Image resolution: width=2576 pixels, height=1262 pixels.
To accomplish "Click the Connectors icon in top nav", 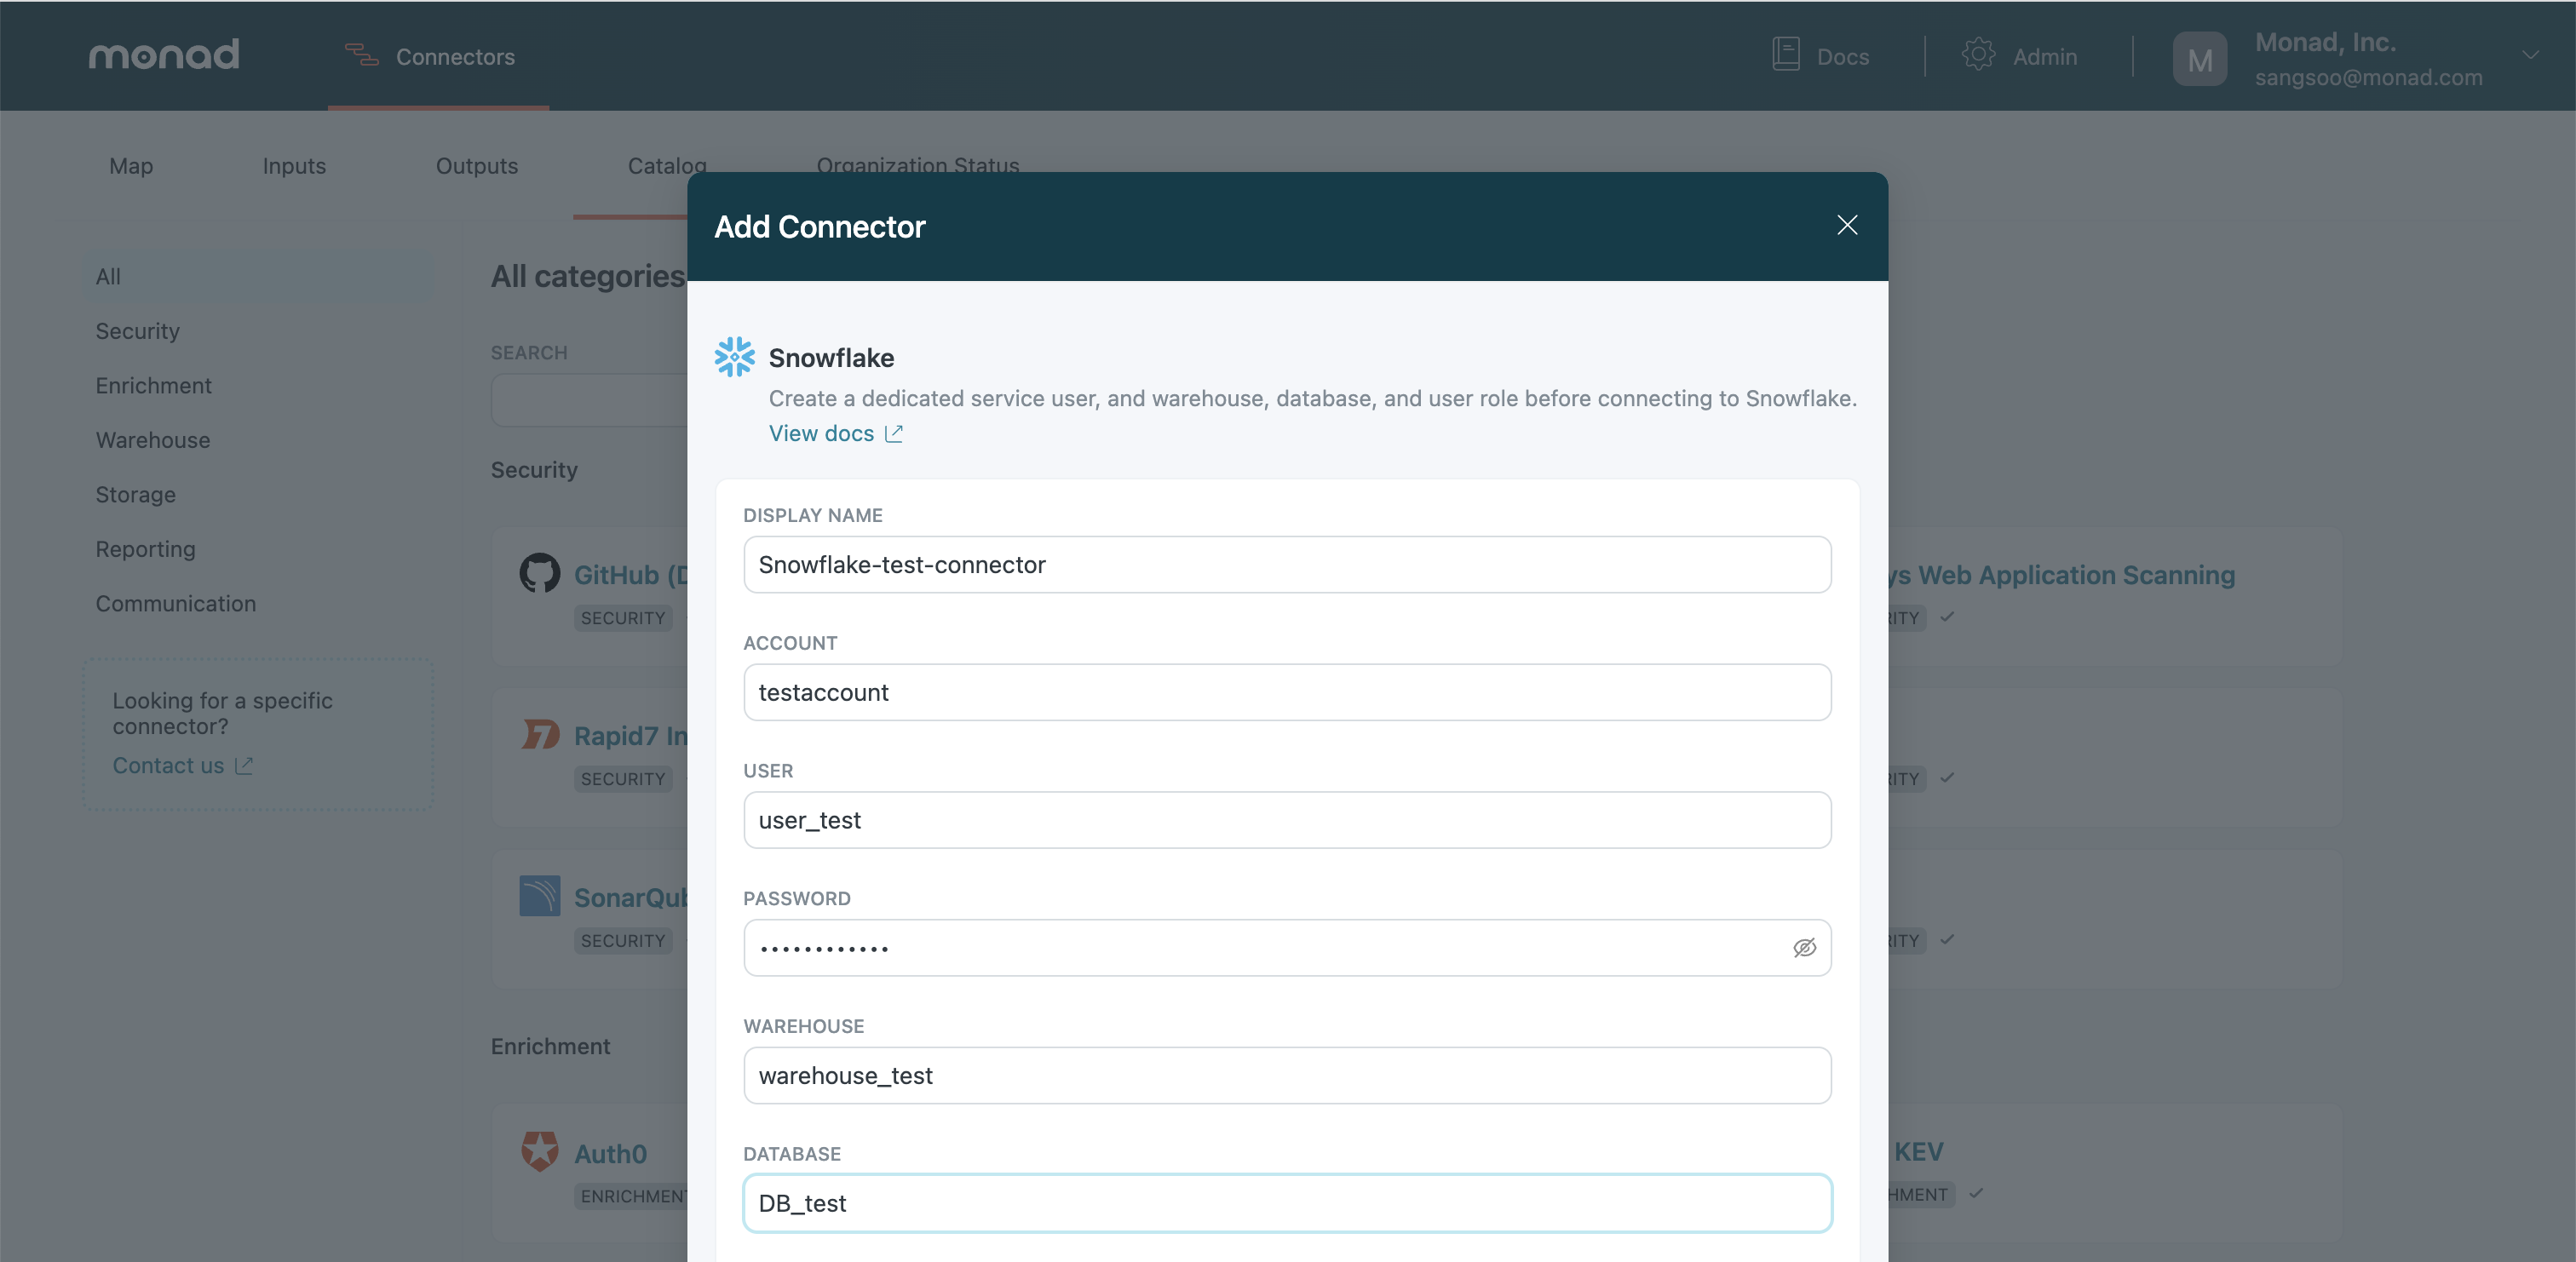I will (361, 56).
